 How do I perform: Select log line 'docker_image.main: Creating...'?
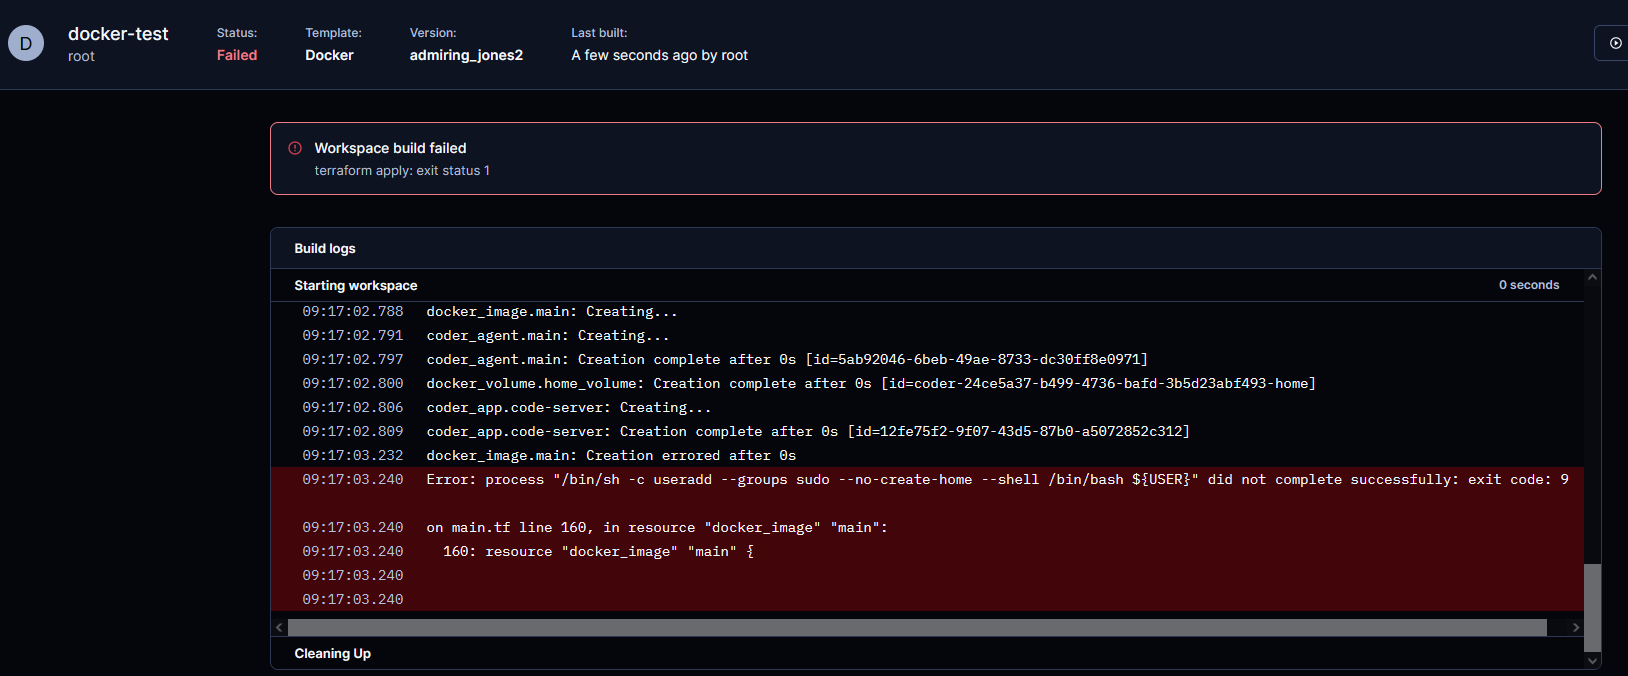[x=552, y=312]
